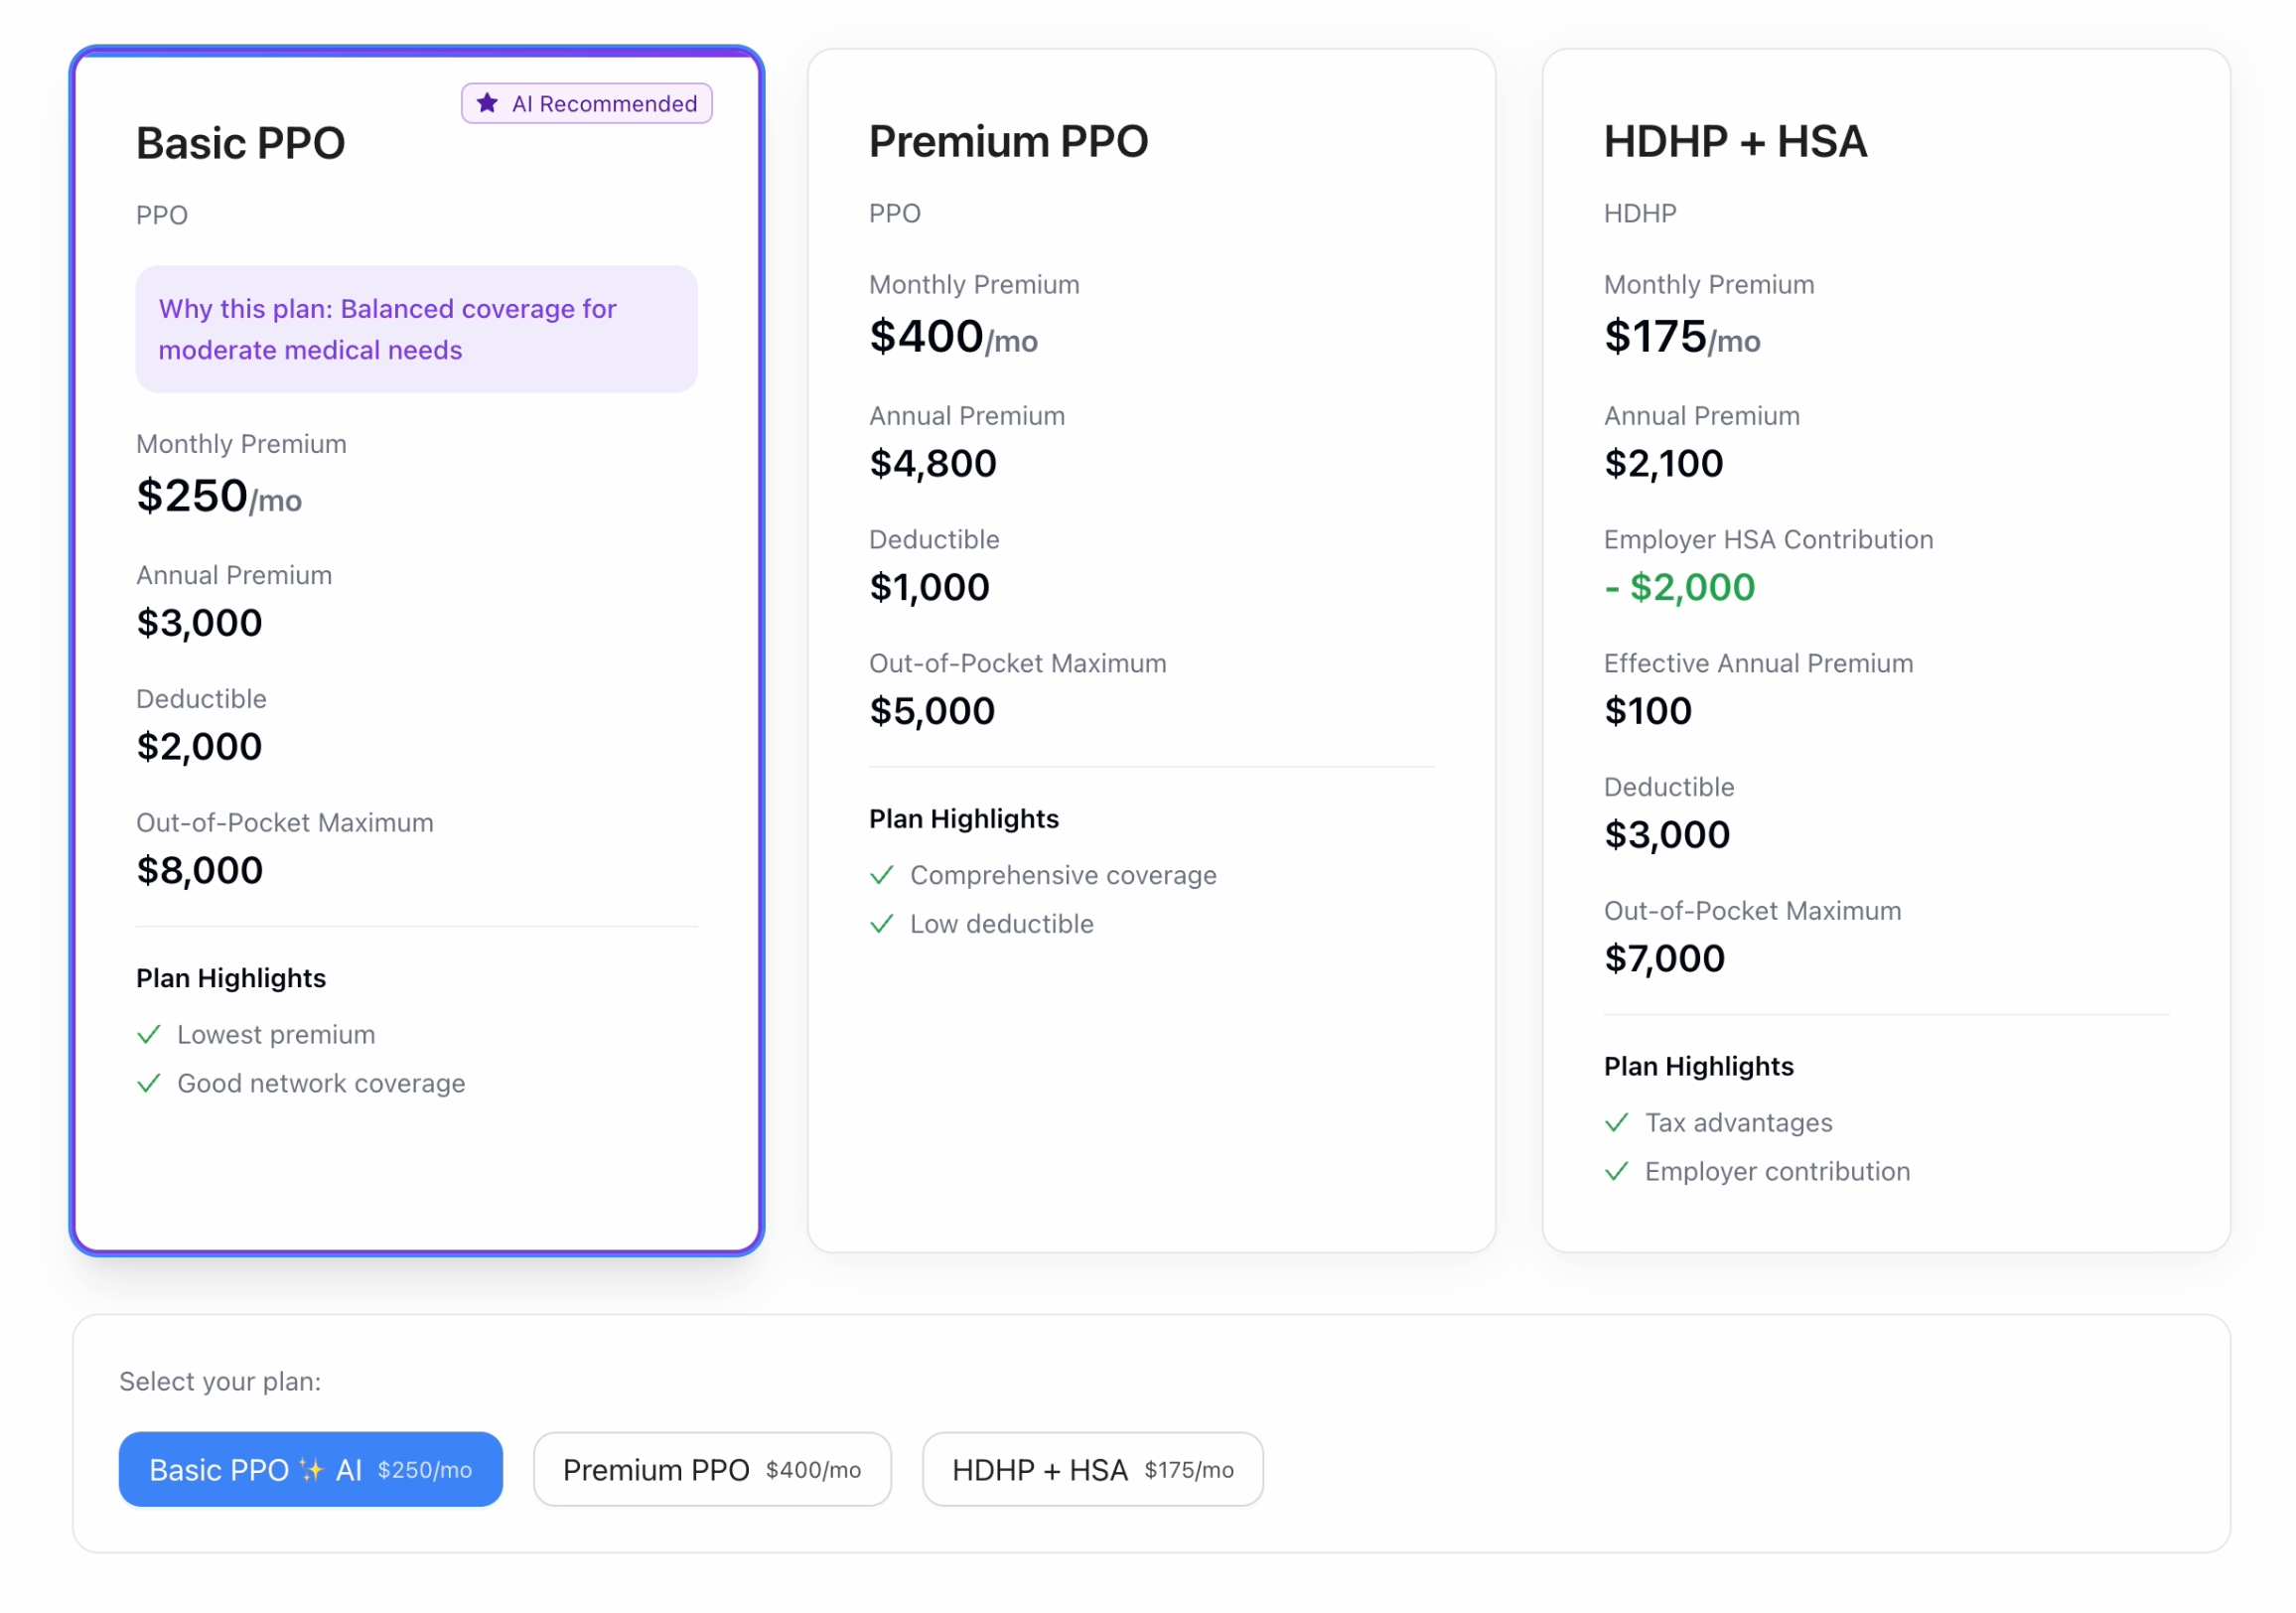Click checkmark icon beside Comprehensive coverage
The image size is (2296, 1613).
click(x=882, y=876)
